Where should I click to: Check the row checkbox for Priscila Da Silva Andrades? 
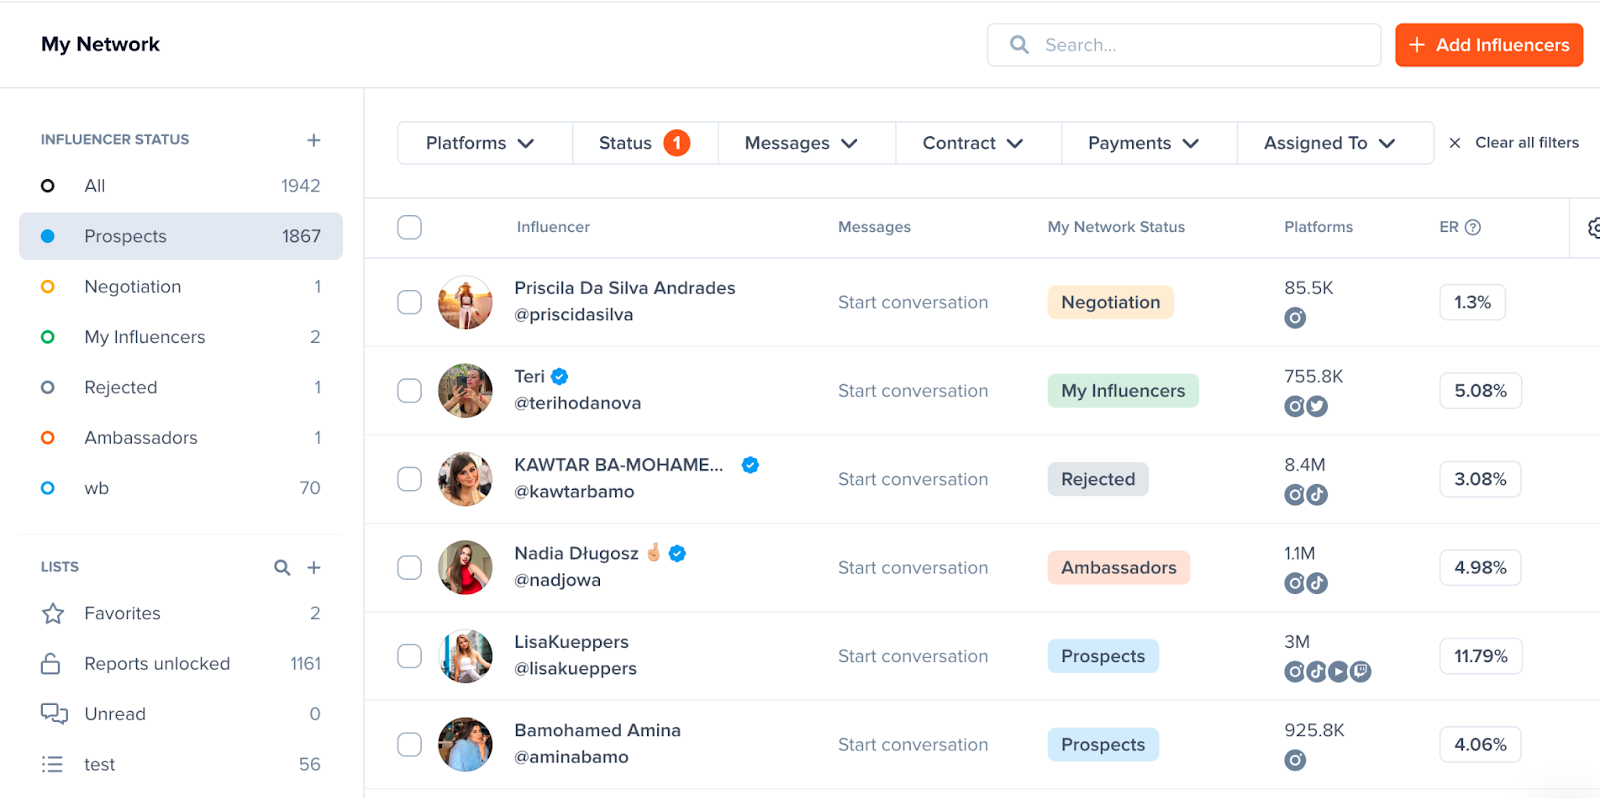click(x=409, y=302)
